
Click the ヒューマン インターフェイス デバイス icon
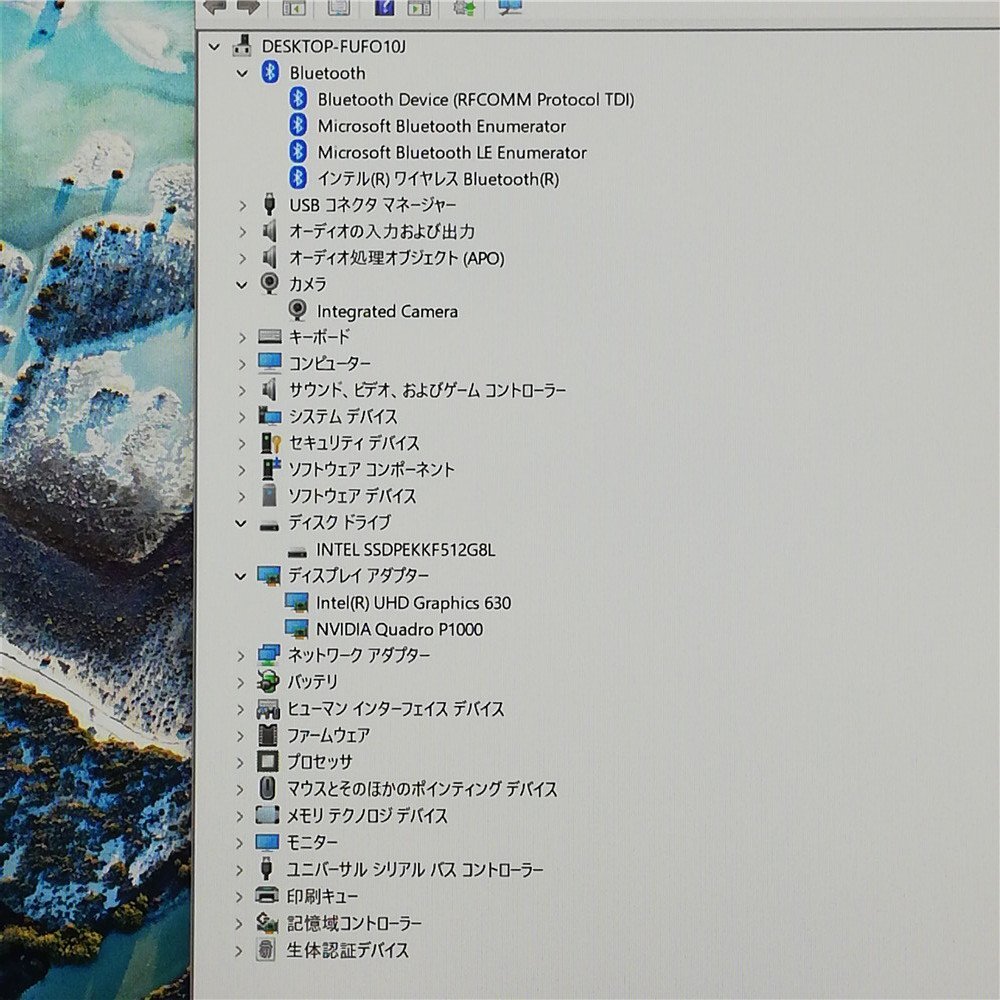(x=268, y=709)
